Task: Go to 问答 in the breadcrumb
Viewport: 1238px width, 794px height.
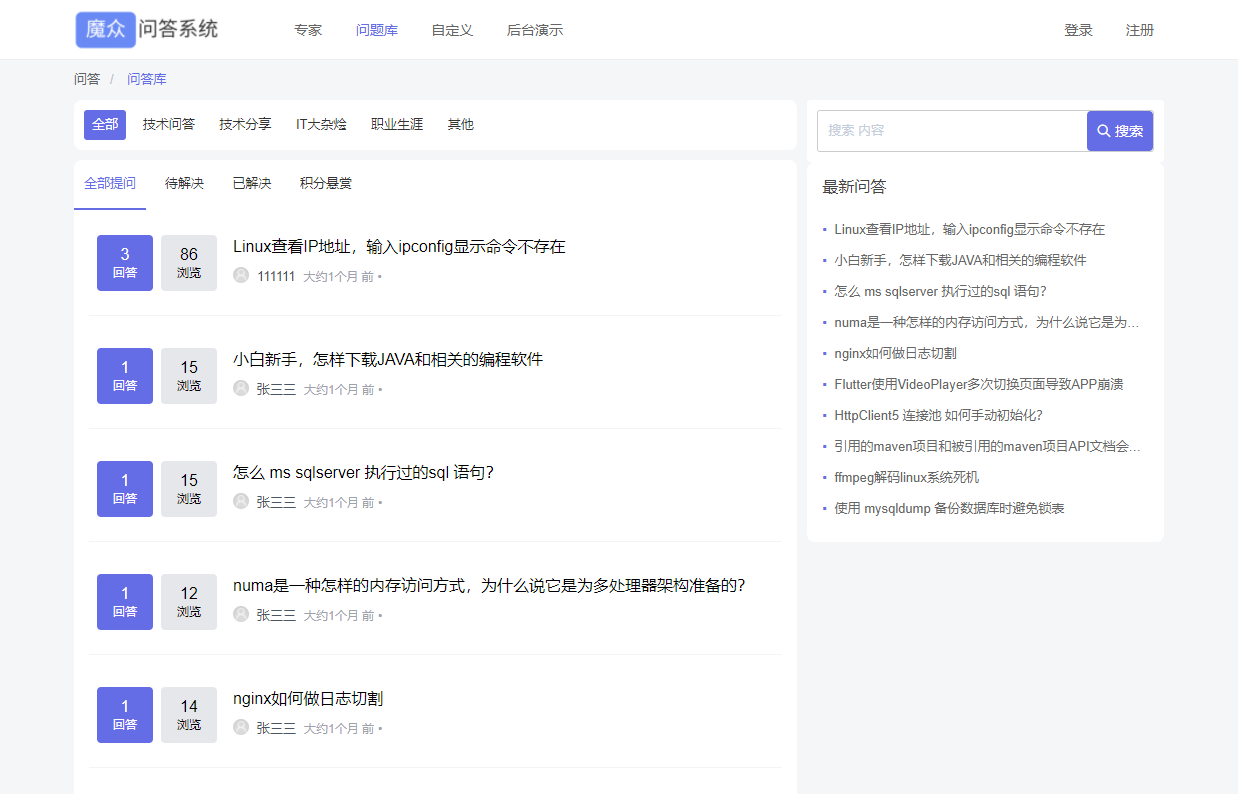Action: tap(87, 79)
